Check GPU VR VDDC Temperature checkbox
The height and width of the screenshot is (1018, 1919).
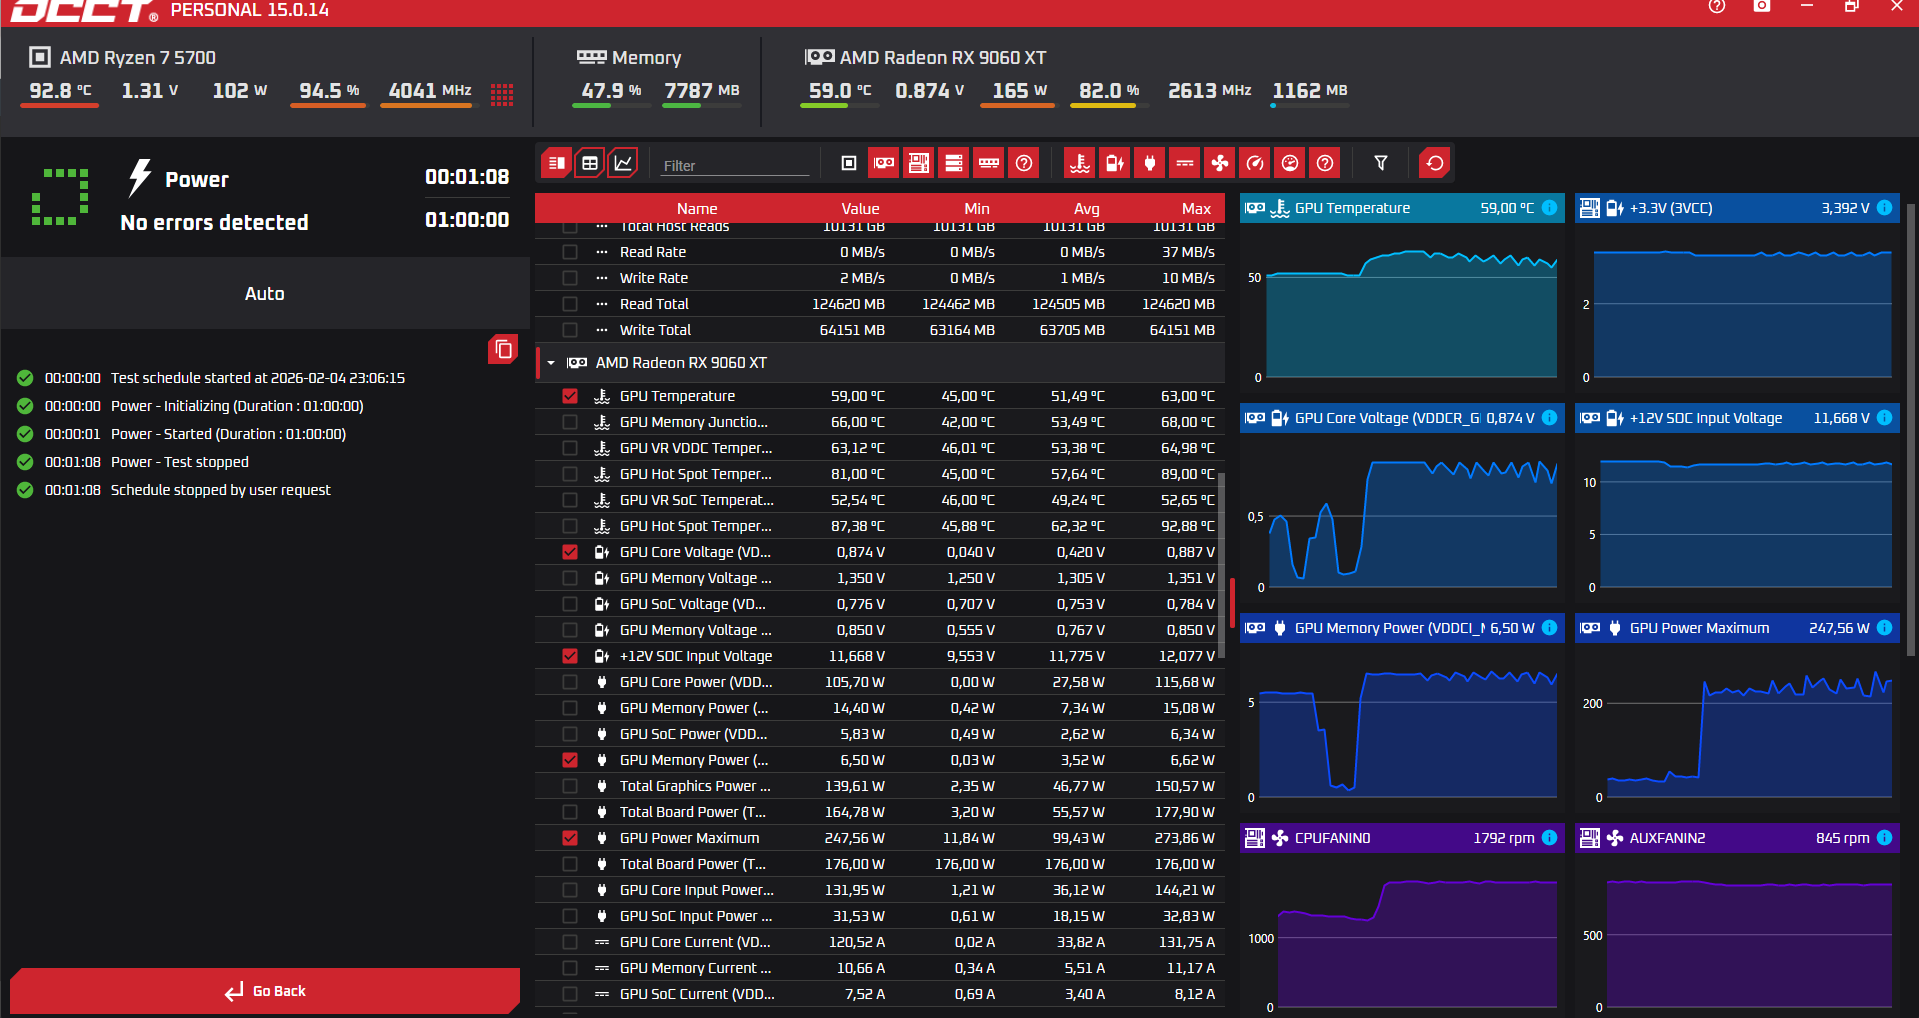570,448
